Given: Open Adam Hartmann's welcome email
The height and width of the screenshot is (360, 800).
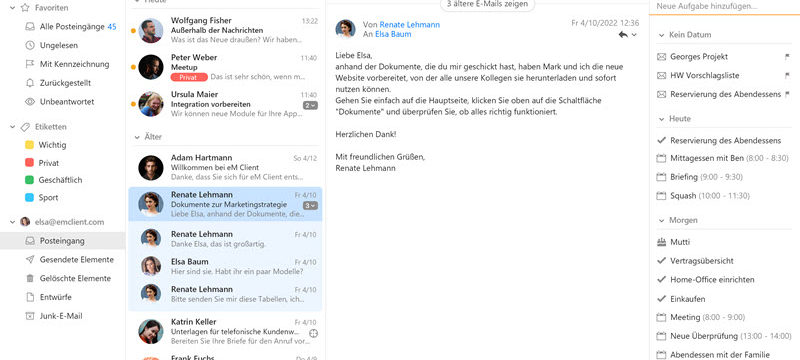Looking at the screenshot, I should [x=226, y=167].
